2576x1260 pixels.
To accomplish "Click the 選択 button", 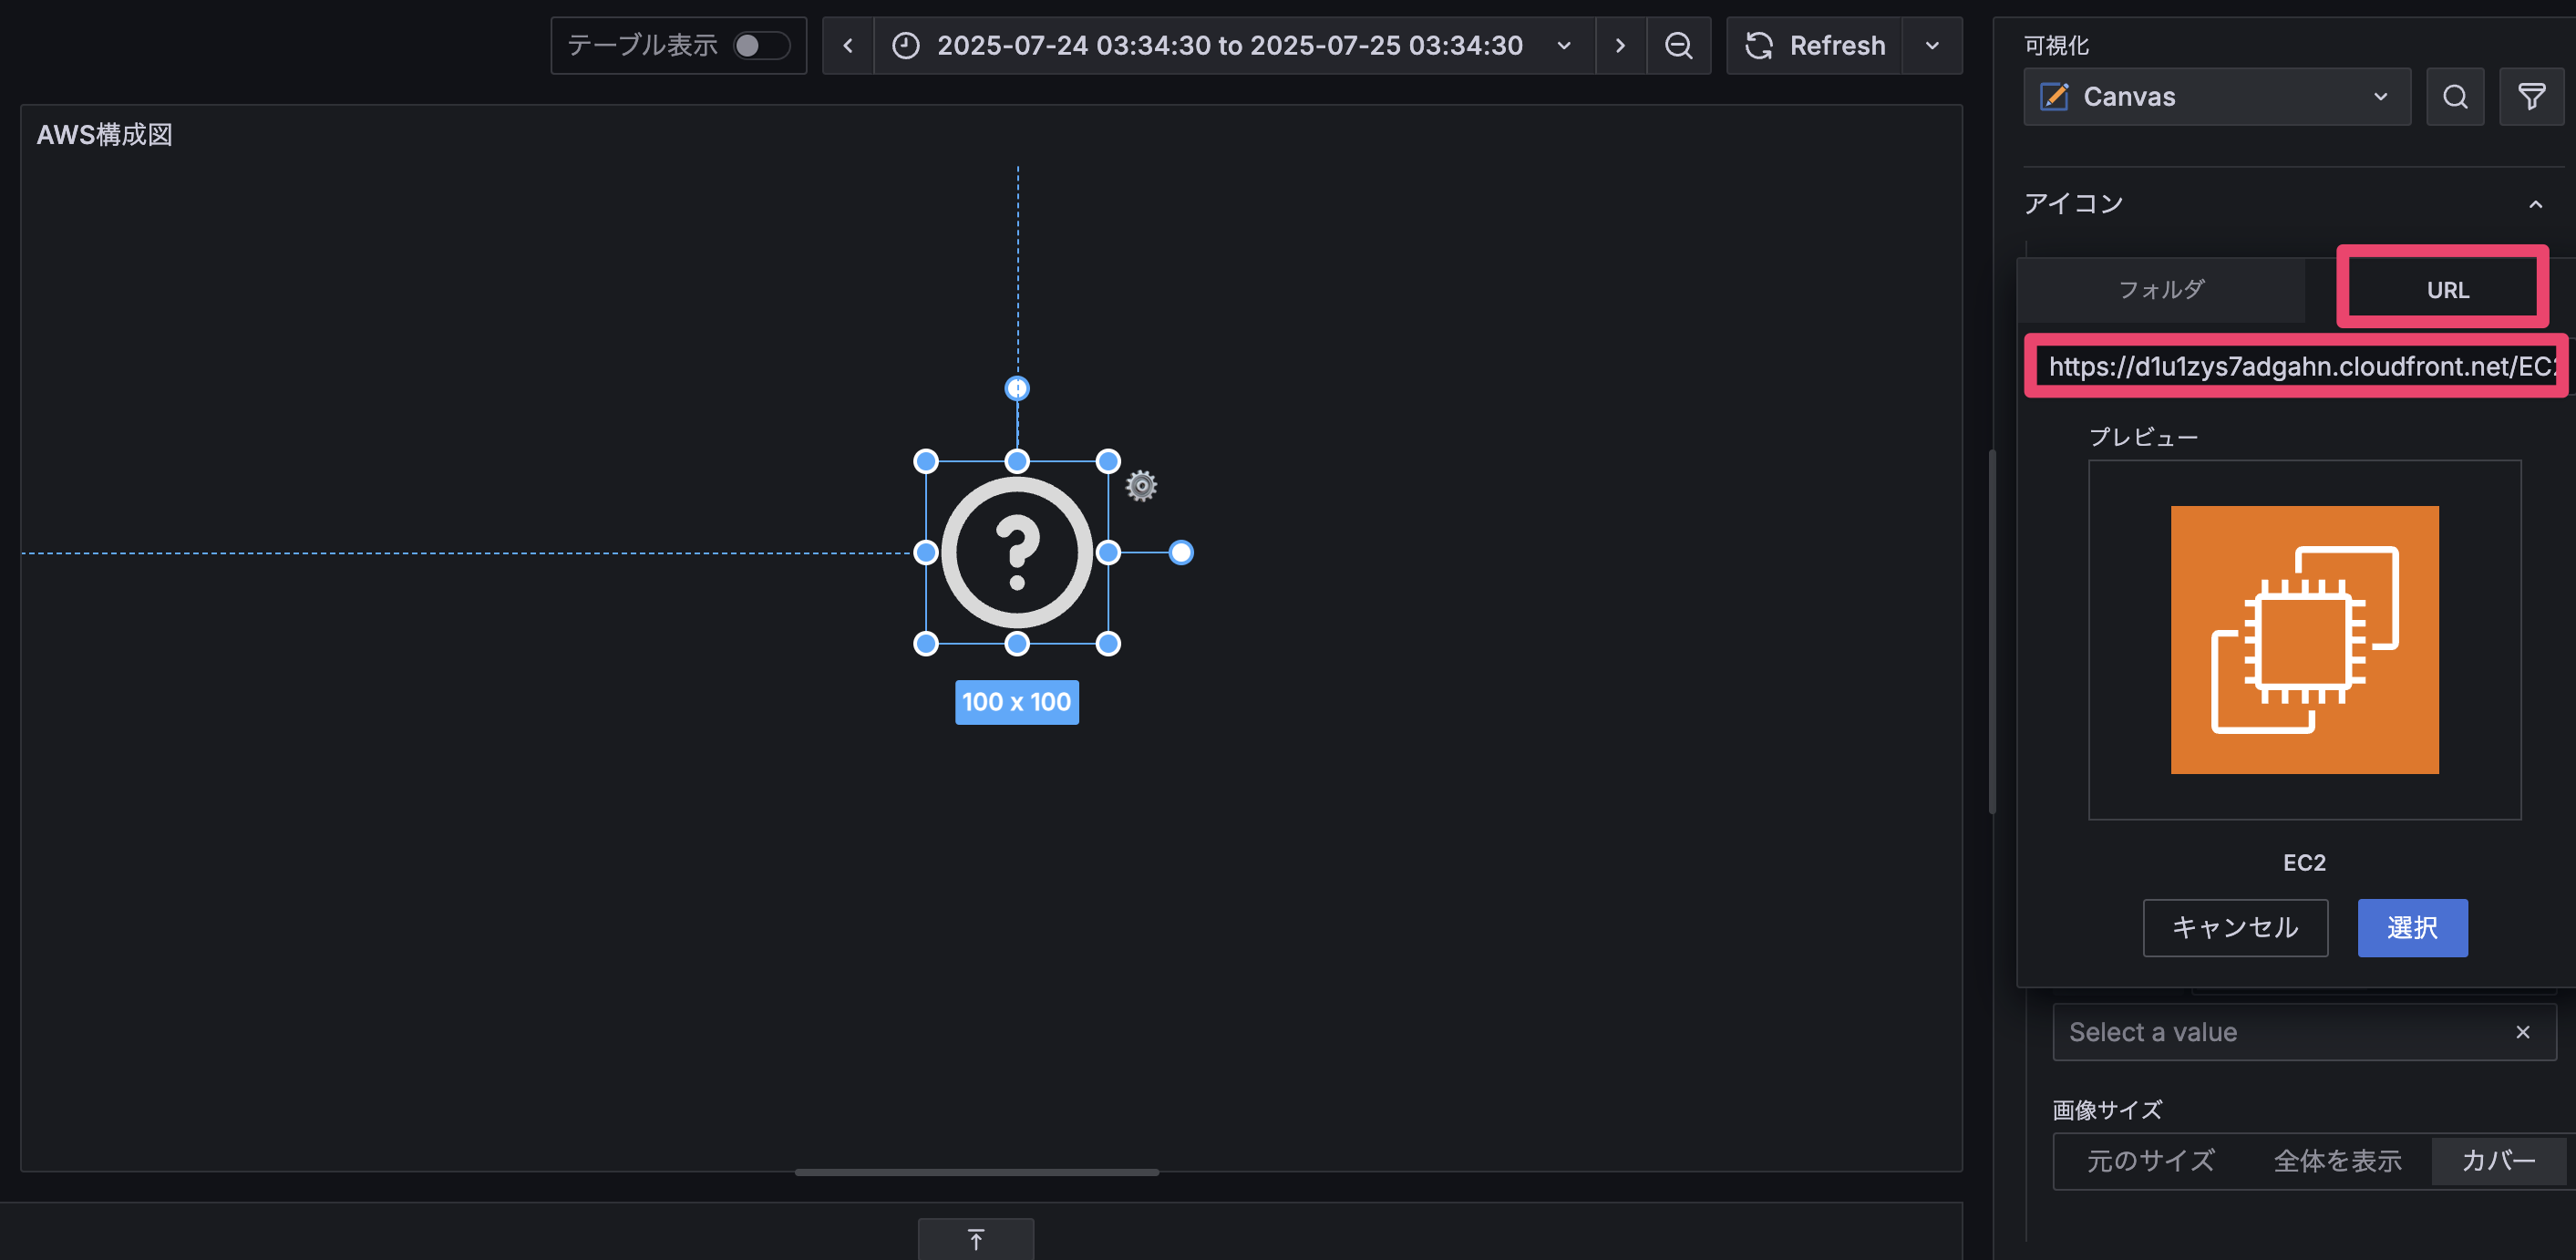I will 2412,928.
